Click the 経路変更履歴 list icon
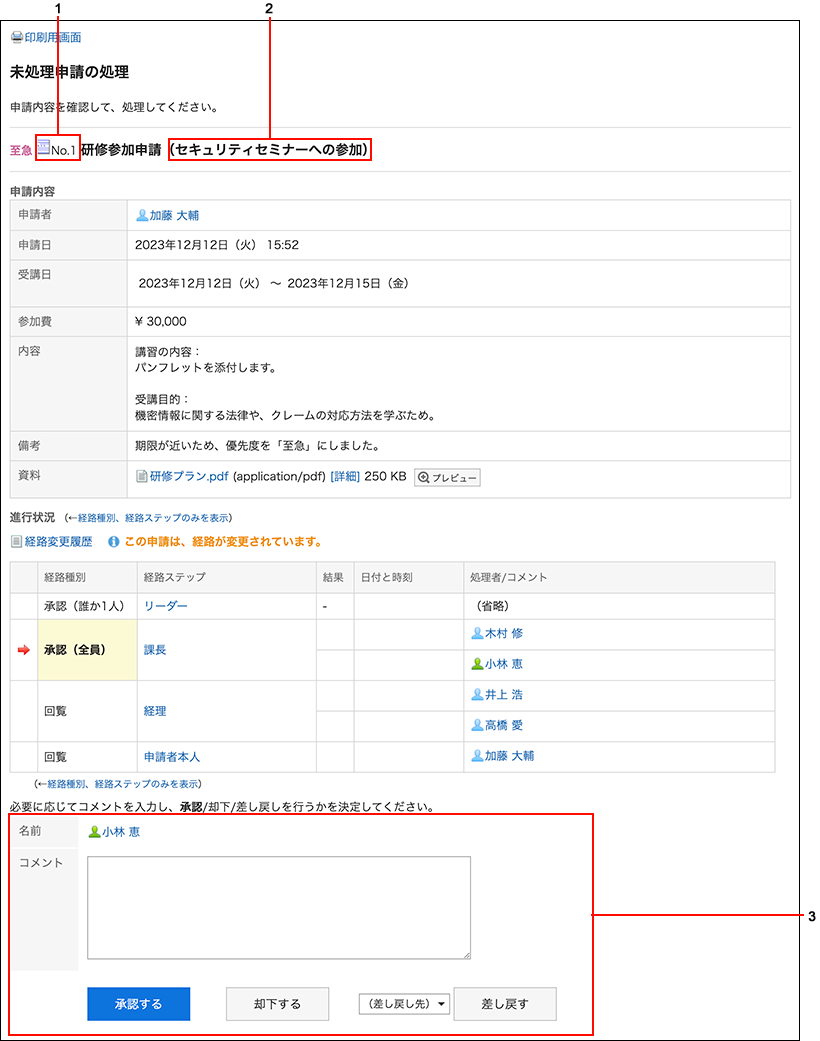 (x=17, y=542)
